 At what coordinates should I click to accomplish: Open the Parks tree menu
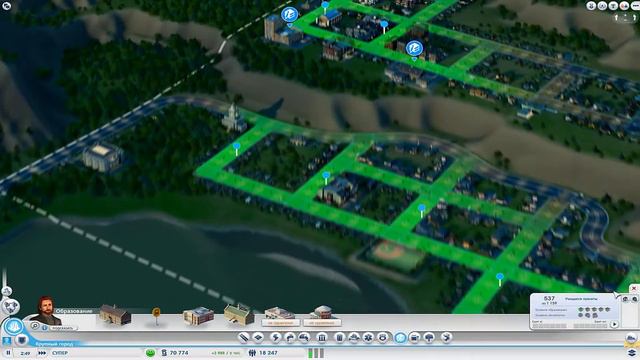click(429, 338)
